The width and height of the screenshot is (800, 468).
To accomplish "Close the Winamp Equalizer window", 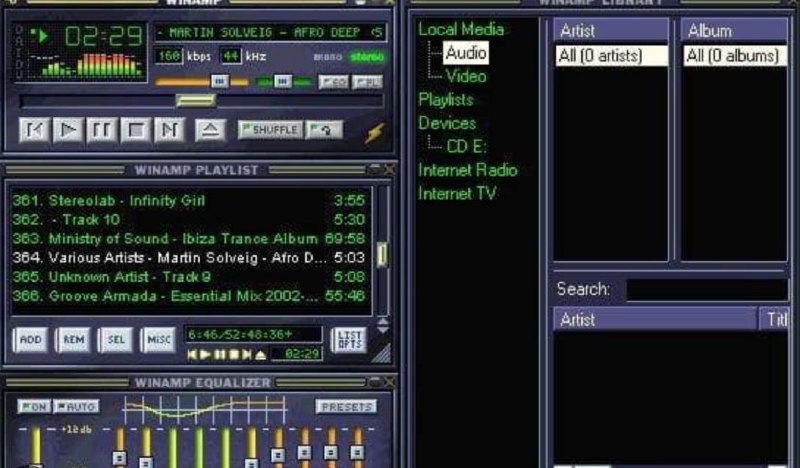I will pyautogui.click(x=389, y=382).
